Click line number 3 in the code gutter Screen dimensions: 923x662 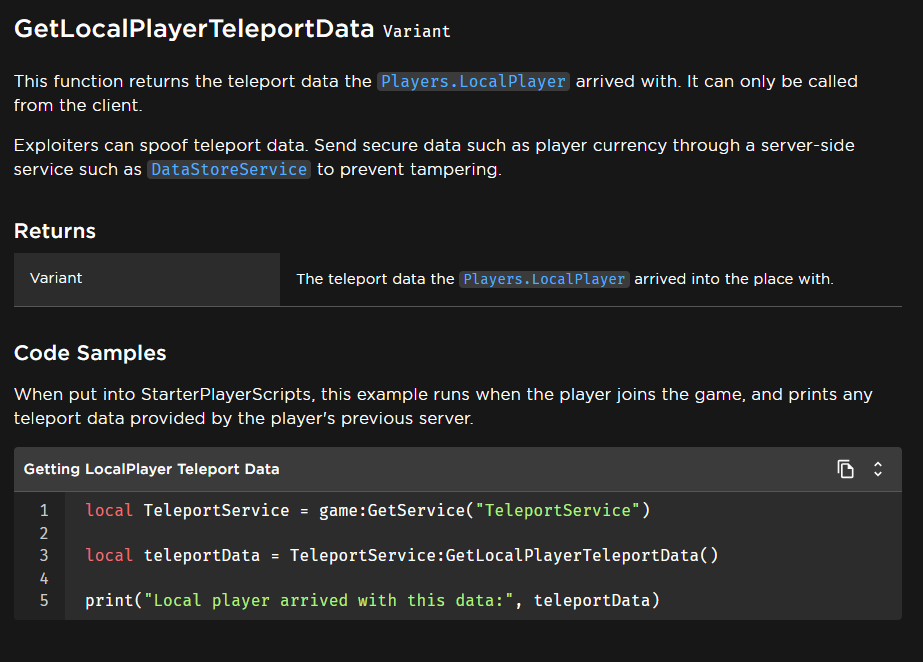pyautogui.click(x=43, y=556)
